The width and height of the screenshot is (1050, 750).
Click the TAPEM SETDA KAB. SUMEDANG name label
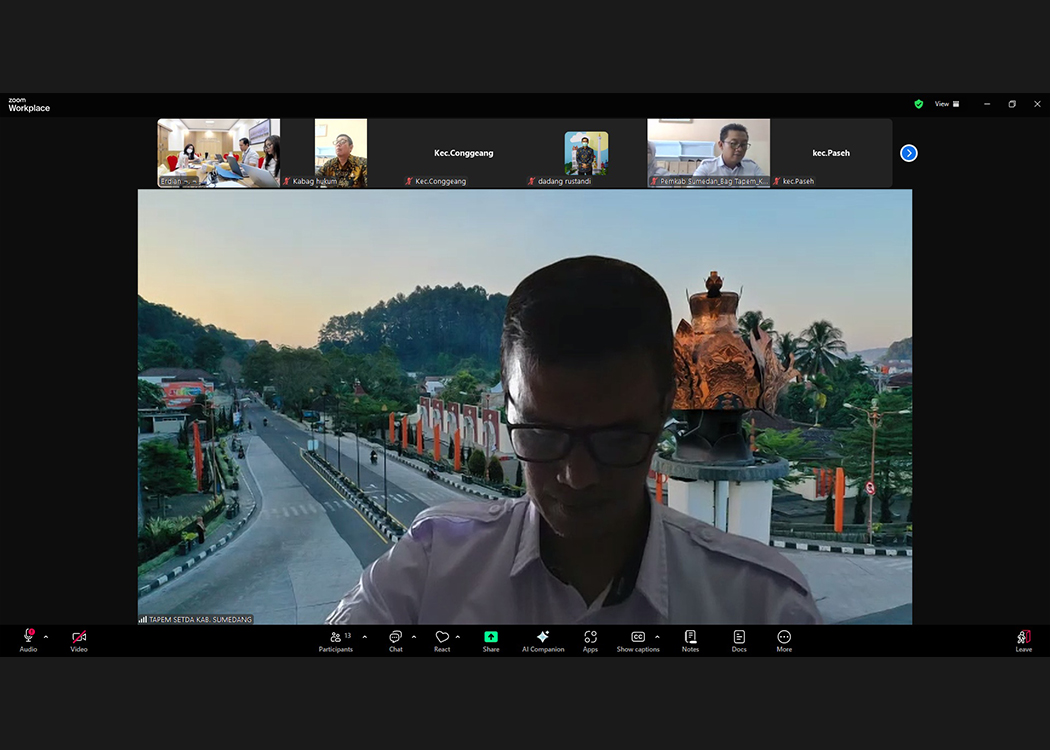click(x=200, y=619)
